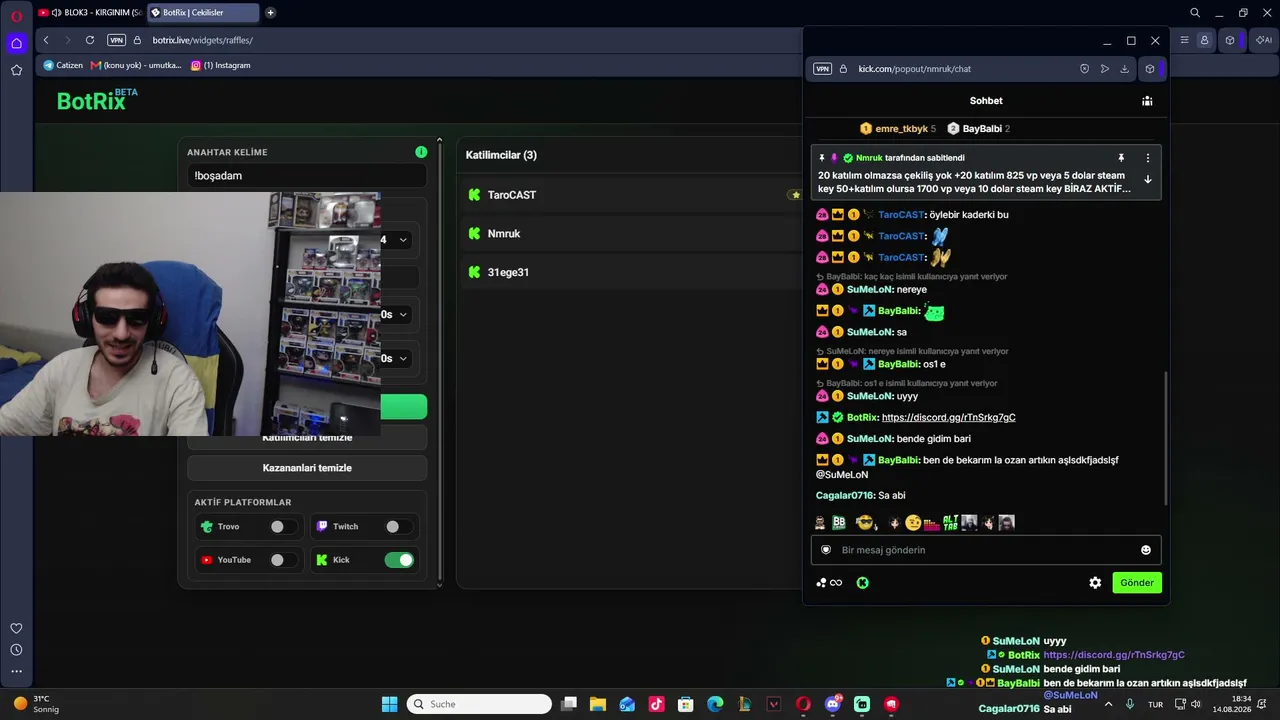Open history clock in Opera sidebar
The width and height of the screenshot is (1280, 720).
(16, 650)
